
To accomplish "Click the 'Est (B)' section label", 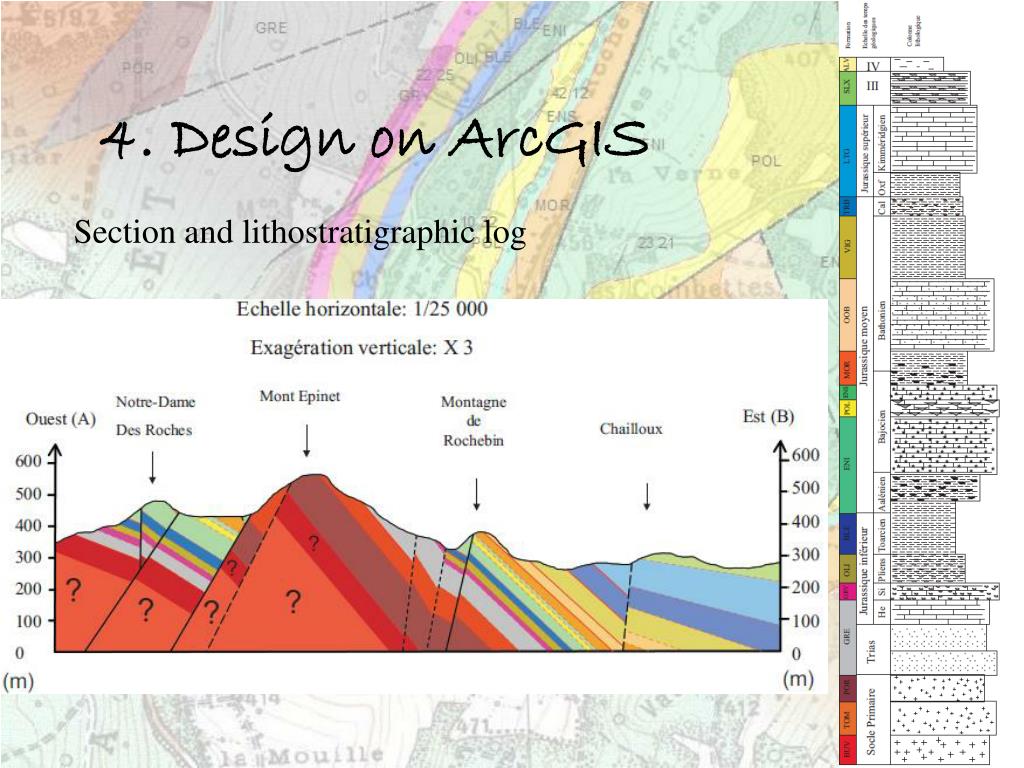I will [768, 417].
